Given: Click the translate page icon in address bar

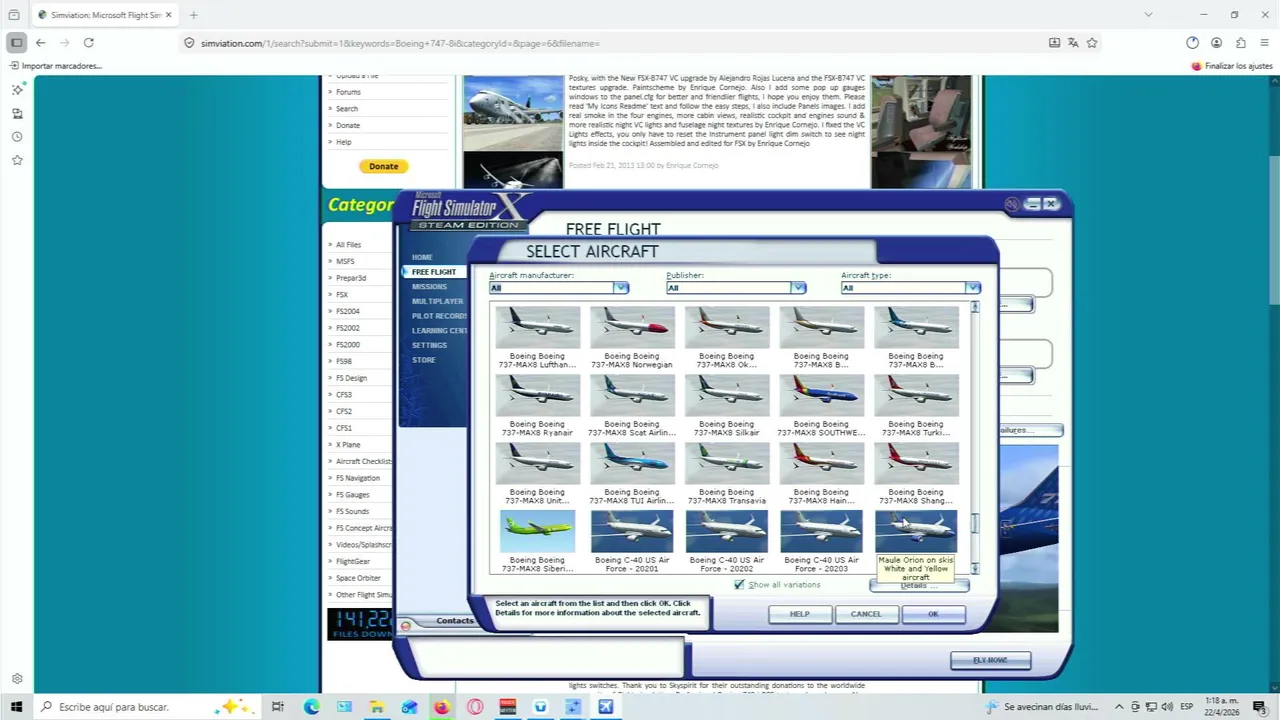Looking at the screenshot, I should tap(1073, 43).
